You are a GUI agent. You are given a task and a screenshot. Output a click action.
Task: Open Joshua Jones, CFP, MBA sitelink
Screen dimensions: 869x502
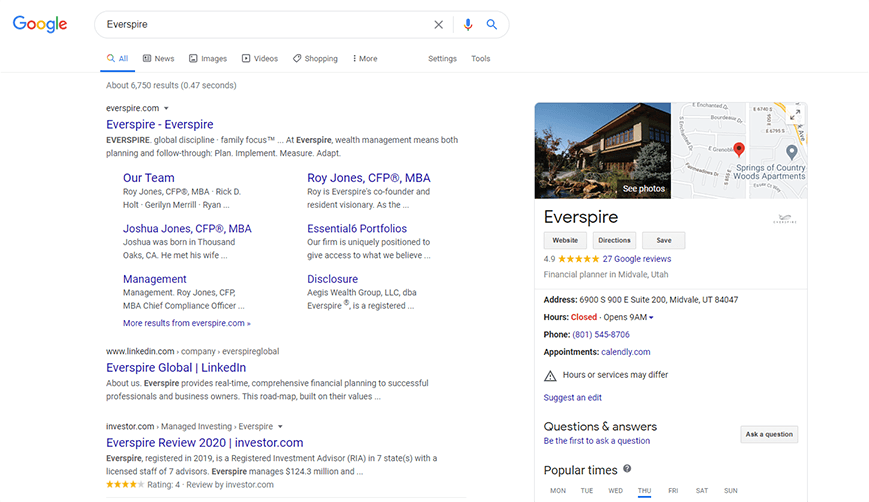(x=187, y=228)
